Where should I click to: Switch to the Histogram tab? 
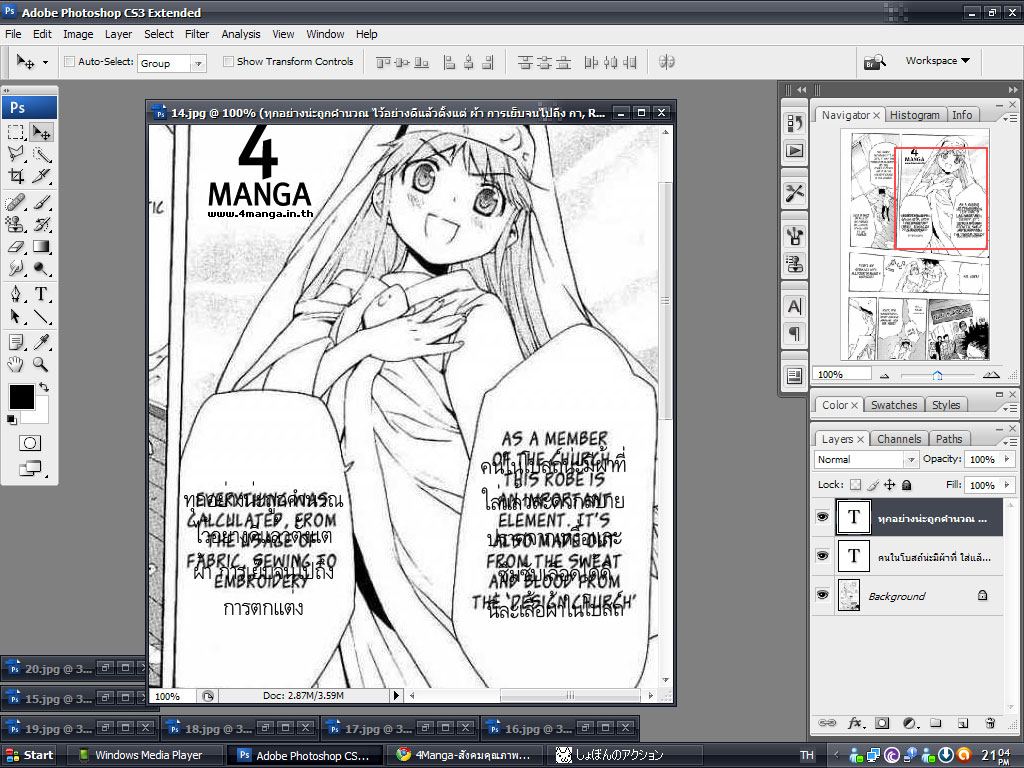[914, 115]
